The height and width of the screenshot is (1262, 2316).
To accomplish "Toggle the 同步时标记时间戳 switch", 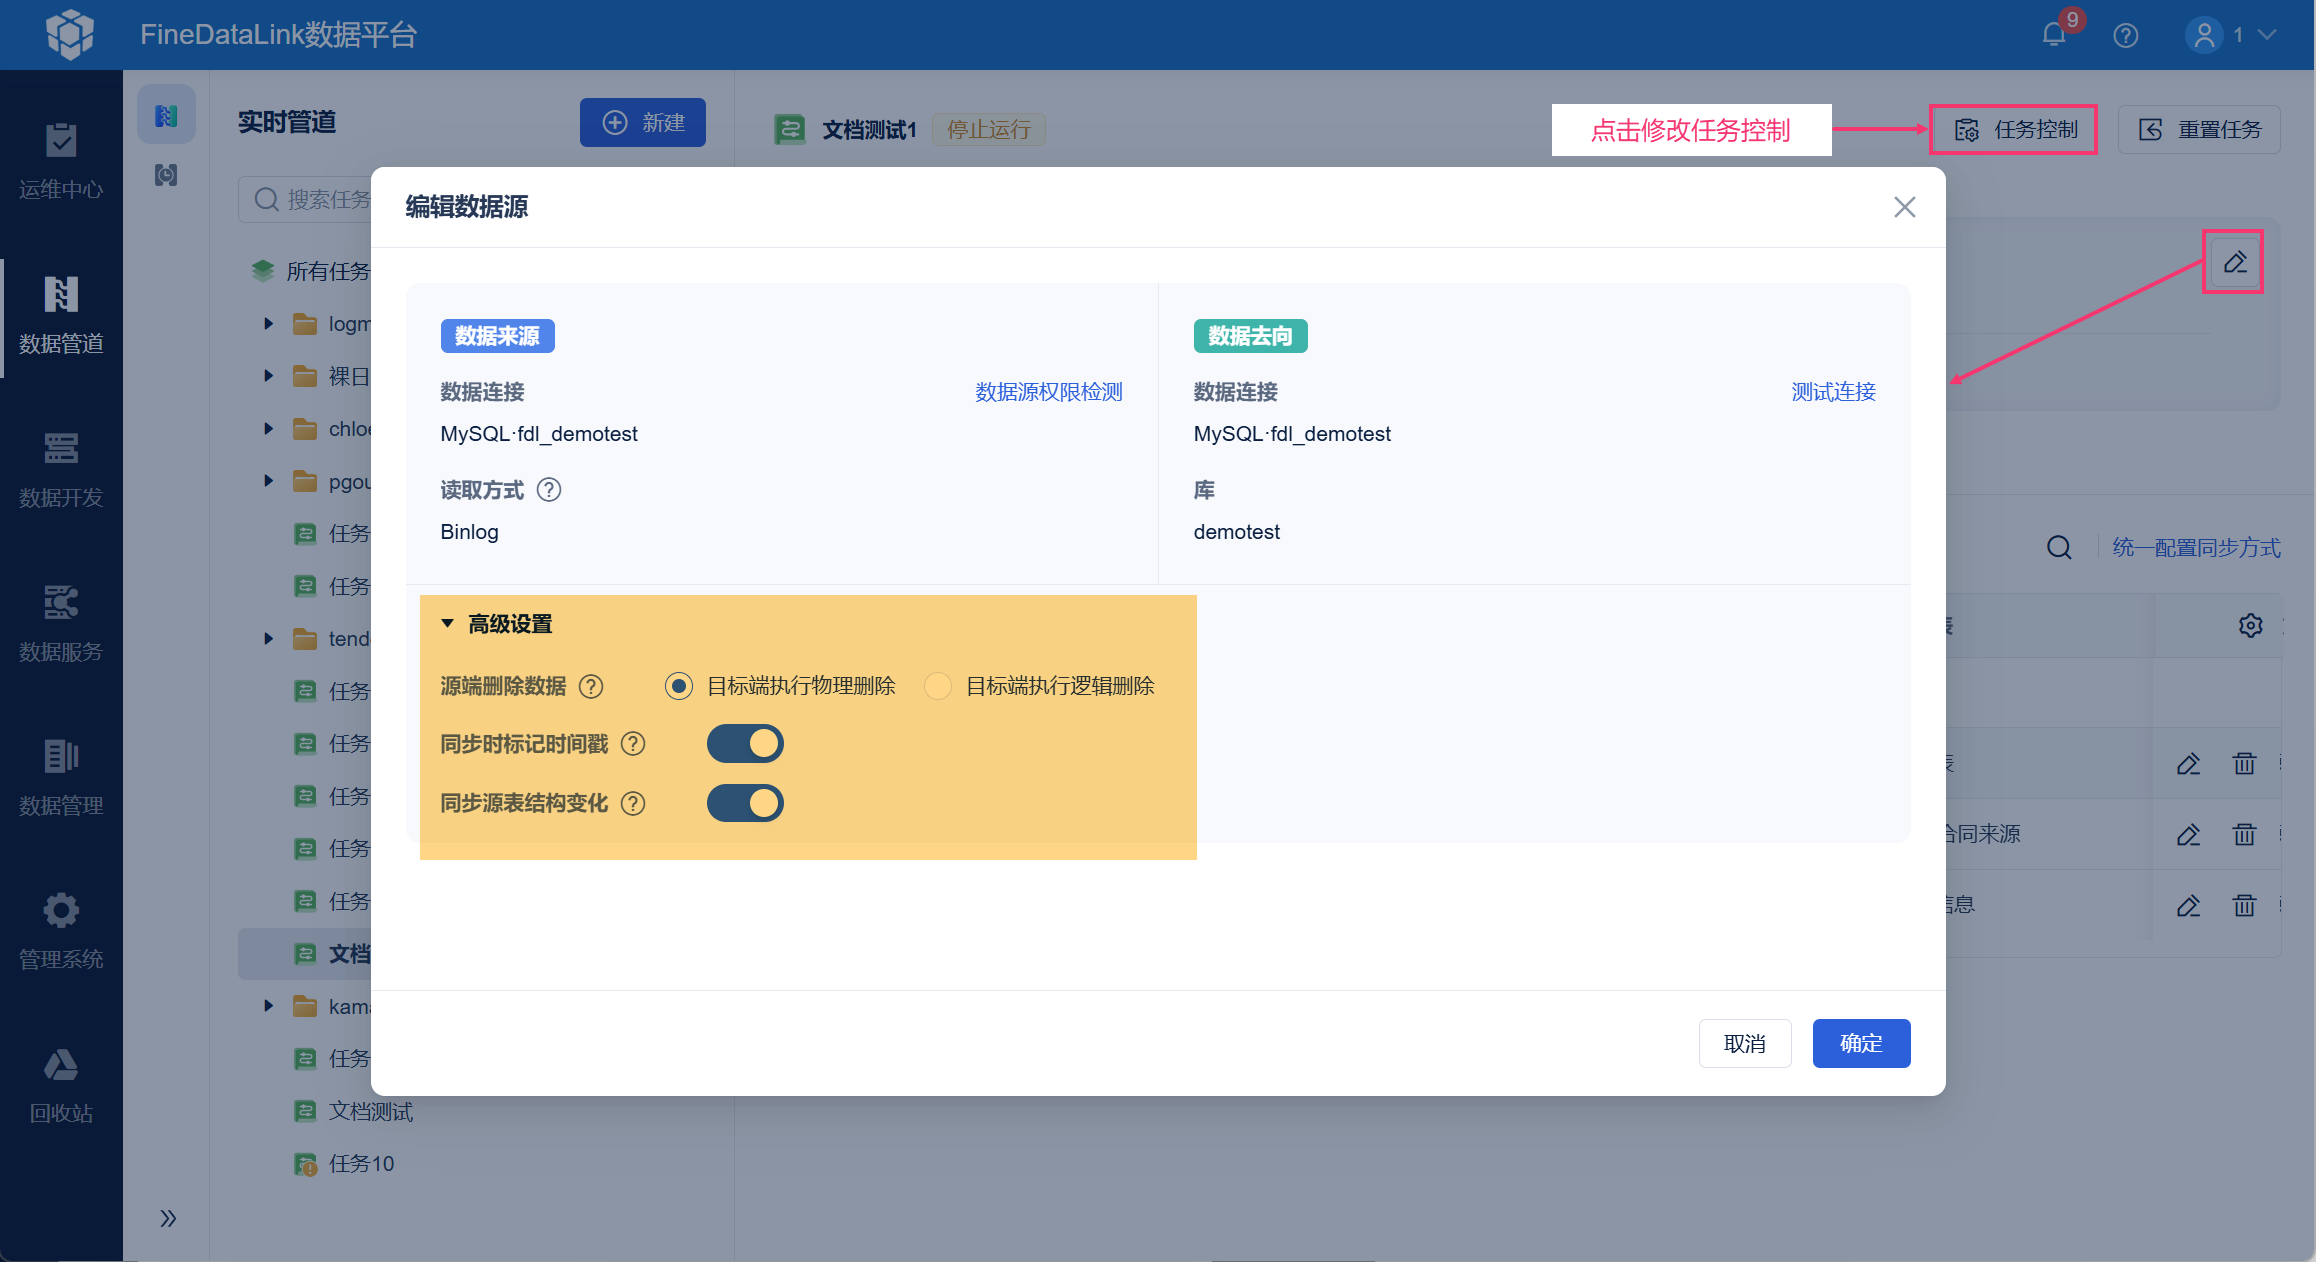I will [x=745, y=744].
